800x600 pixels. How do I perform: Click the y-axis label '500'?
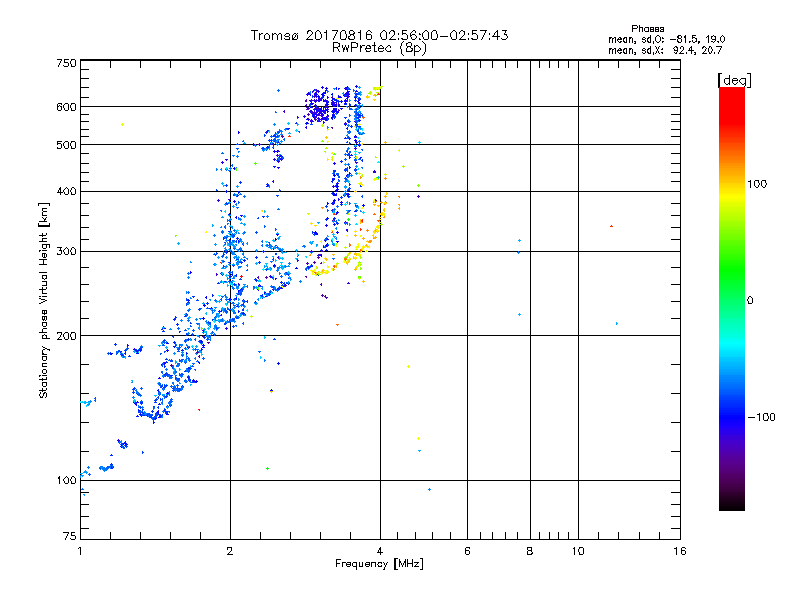(66, 145)
